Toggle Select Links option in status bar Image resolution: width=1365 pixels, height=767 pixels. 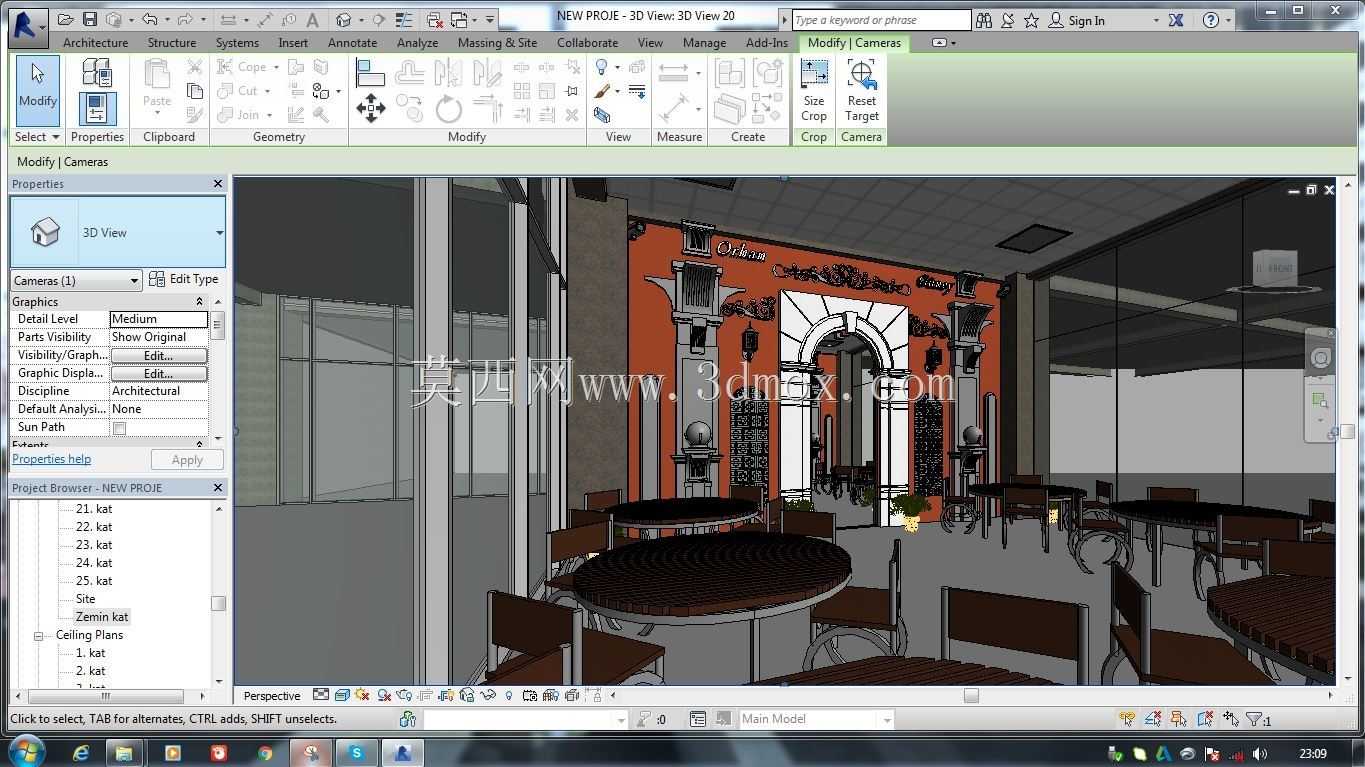[x=1128, y=719]
